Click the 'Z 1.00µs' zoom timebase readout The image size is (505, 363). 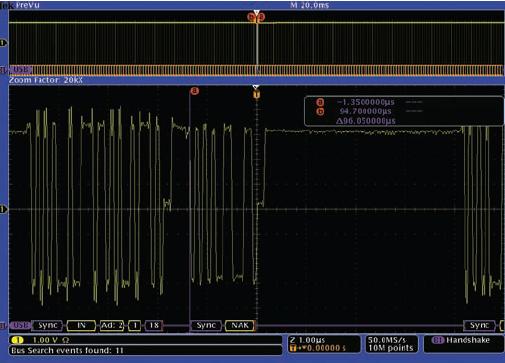pyautogui.click(x=307, y=340)
